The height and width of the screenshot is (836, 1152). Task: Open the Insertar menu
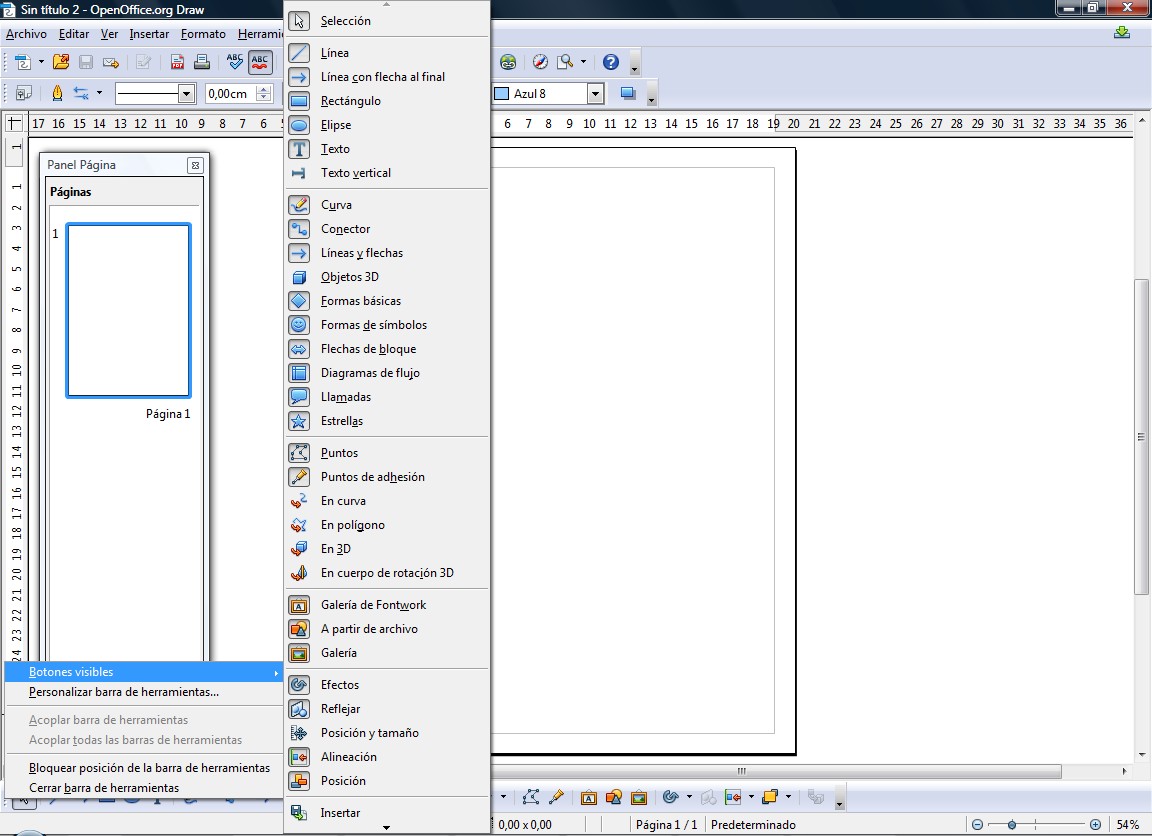coord(149,34)
